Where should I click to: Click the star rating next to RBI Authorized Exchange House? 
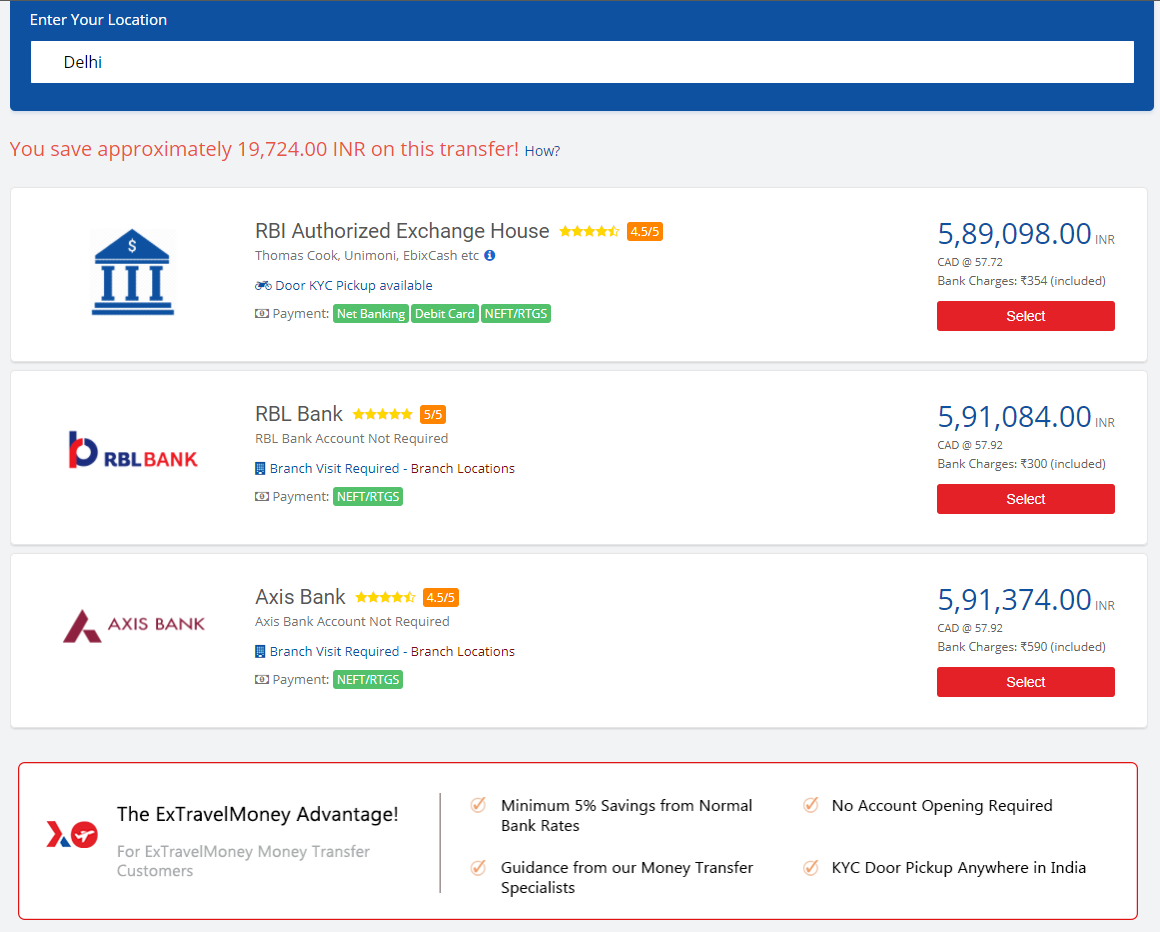coord(589,232)
